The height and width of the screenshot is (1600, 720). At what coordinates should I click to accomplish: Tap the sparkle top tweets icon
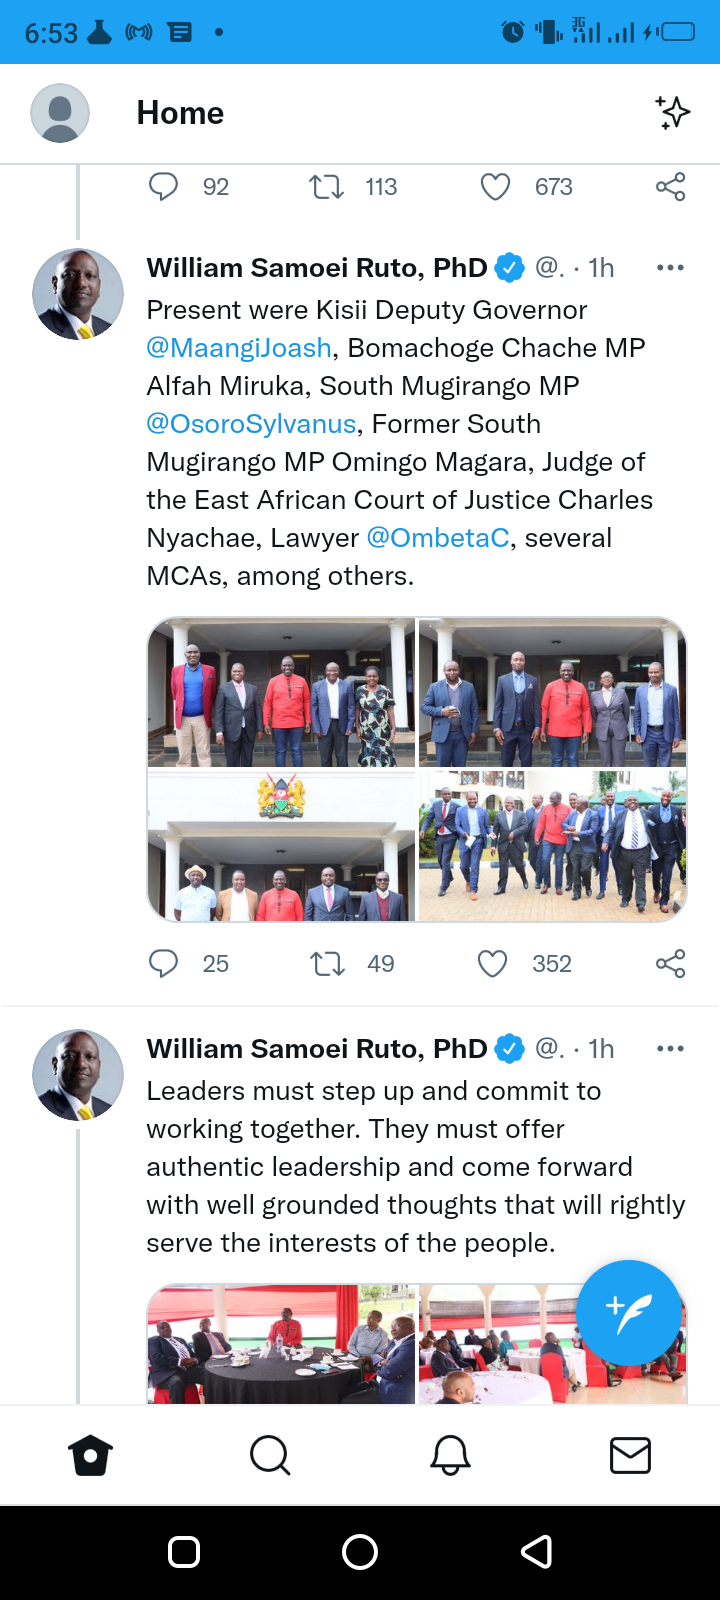(x=673, y=113)
